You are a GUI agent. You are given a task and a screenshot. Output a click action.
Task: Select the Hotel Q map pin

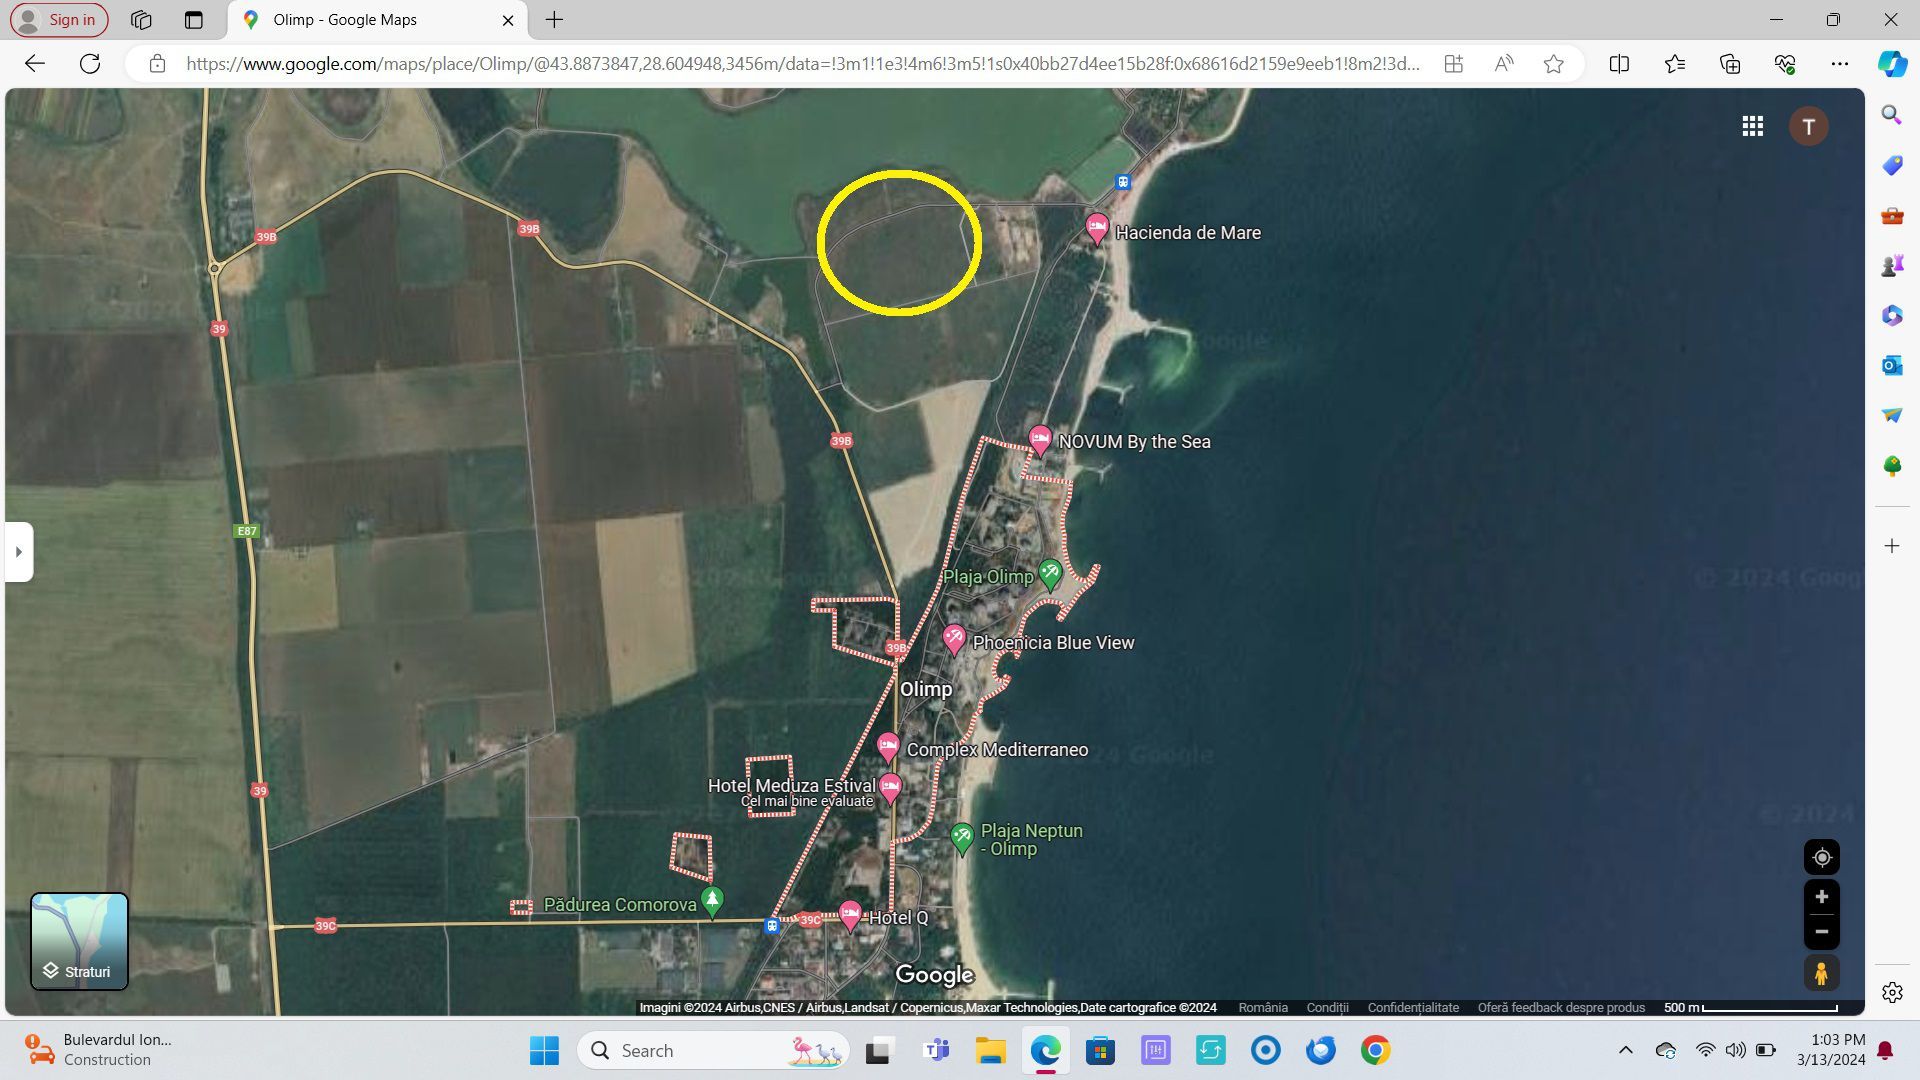(849, 912)
